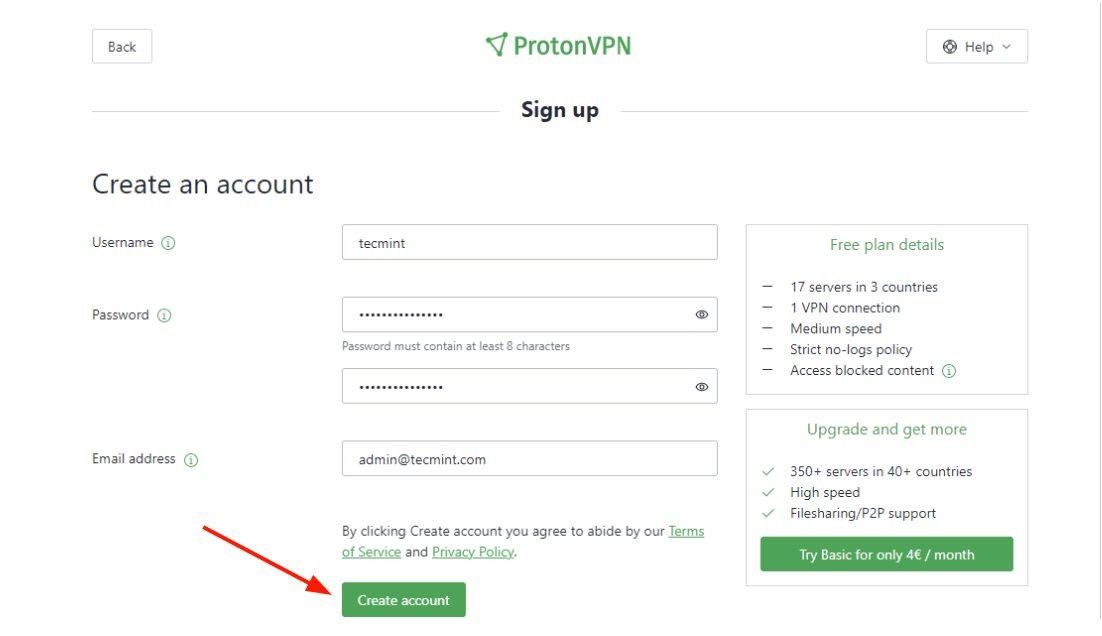Open the Terms of Service link

[686, 531]
